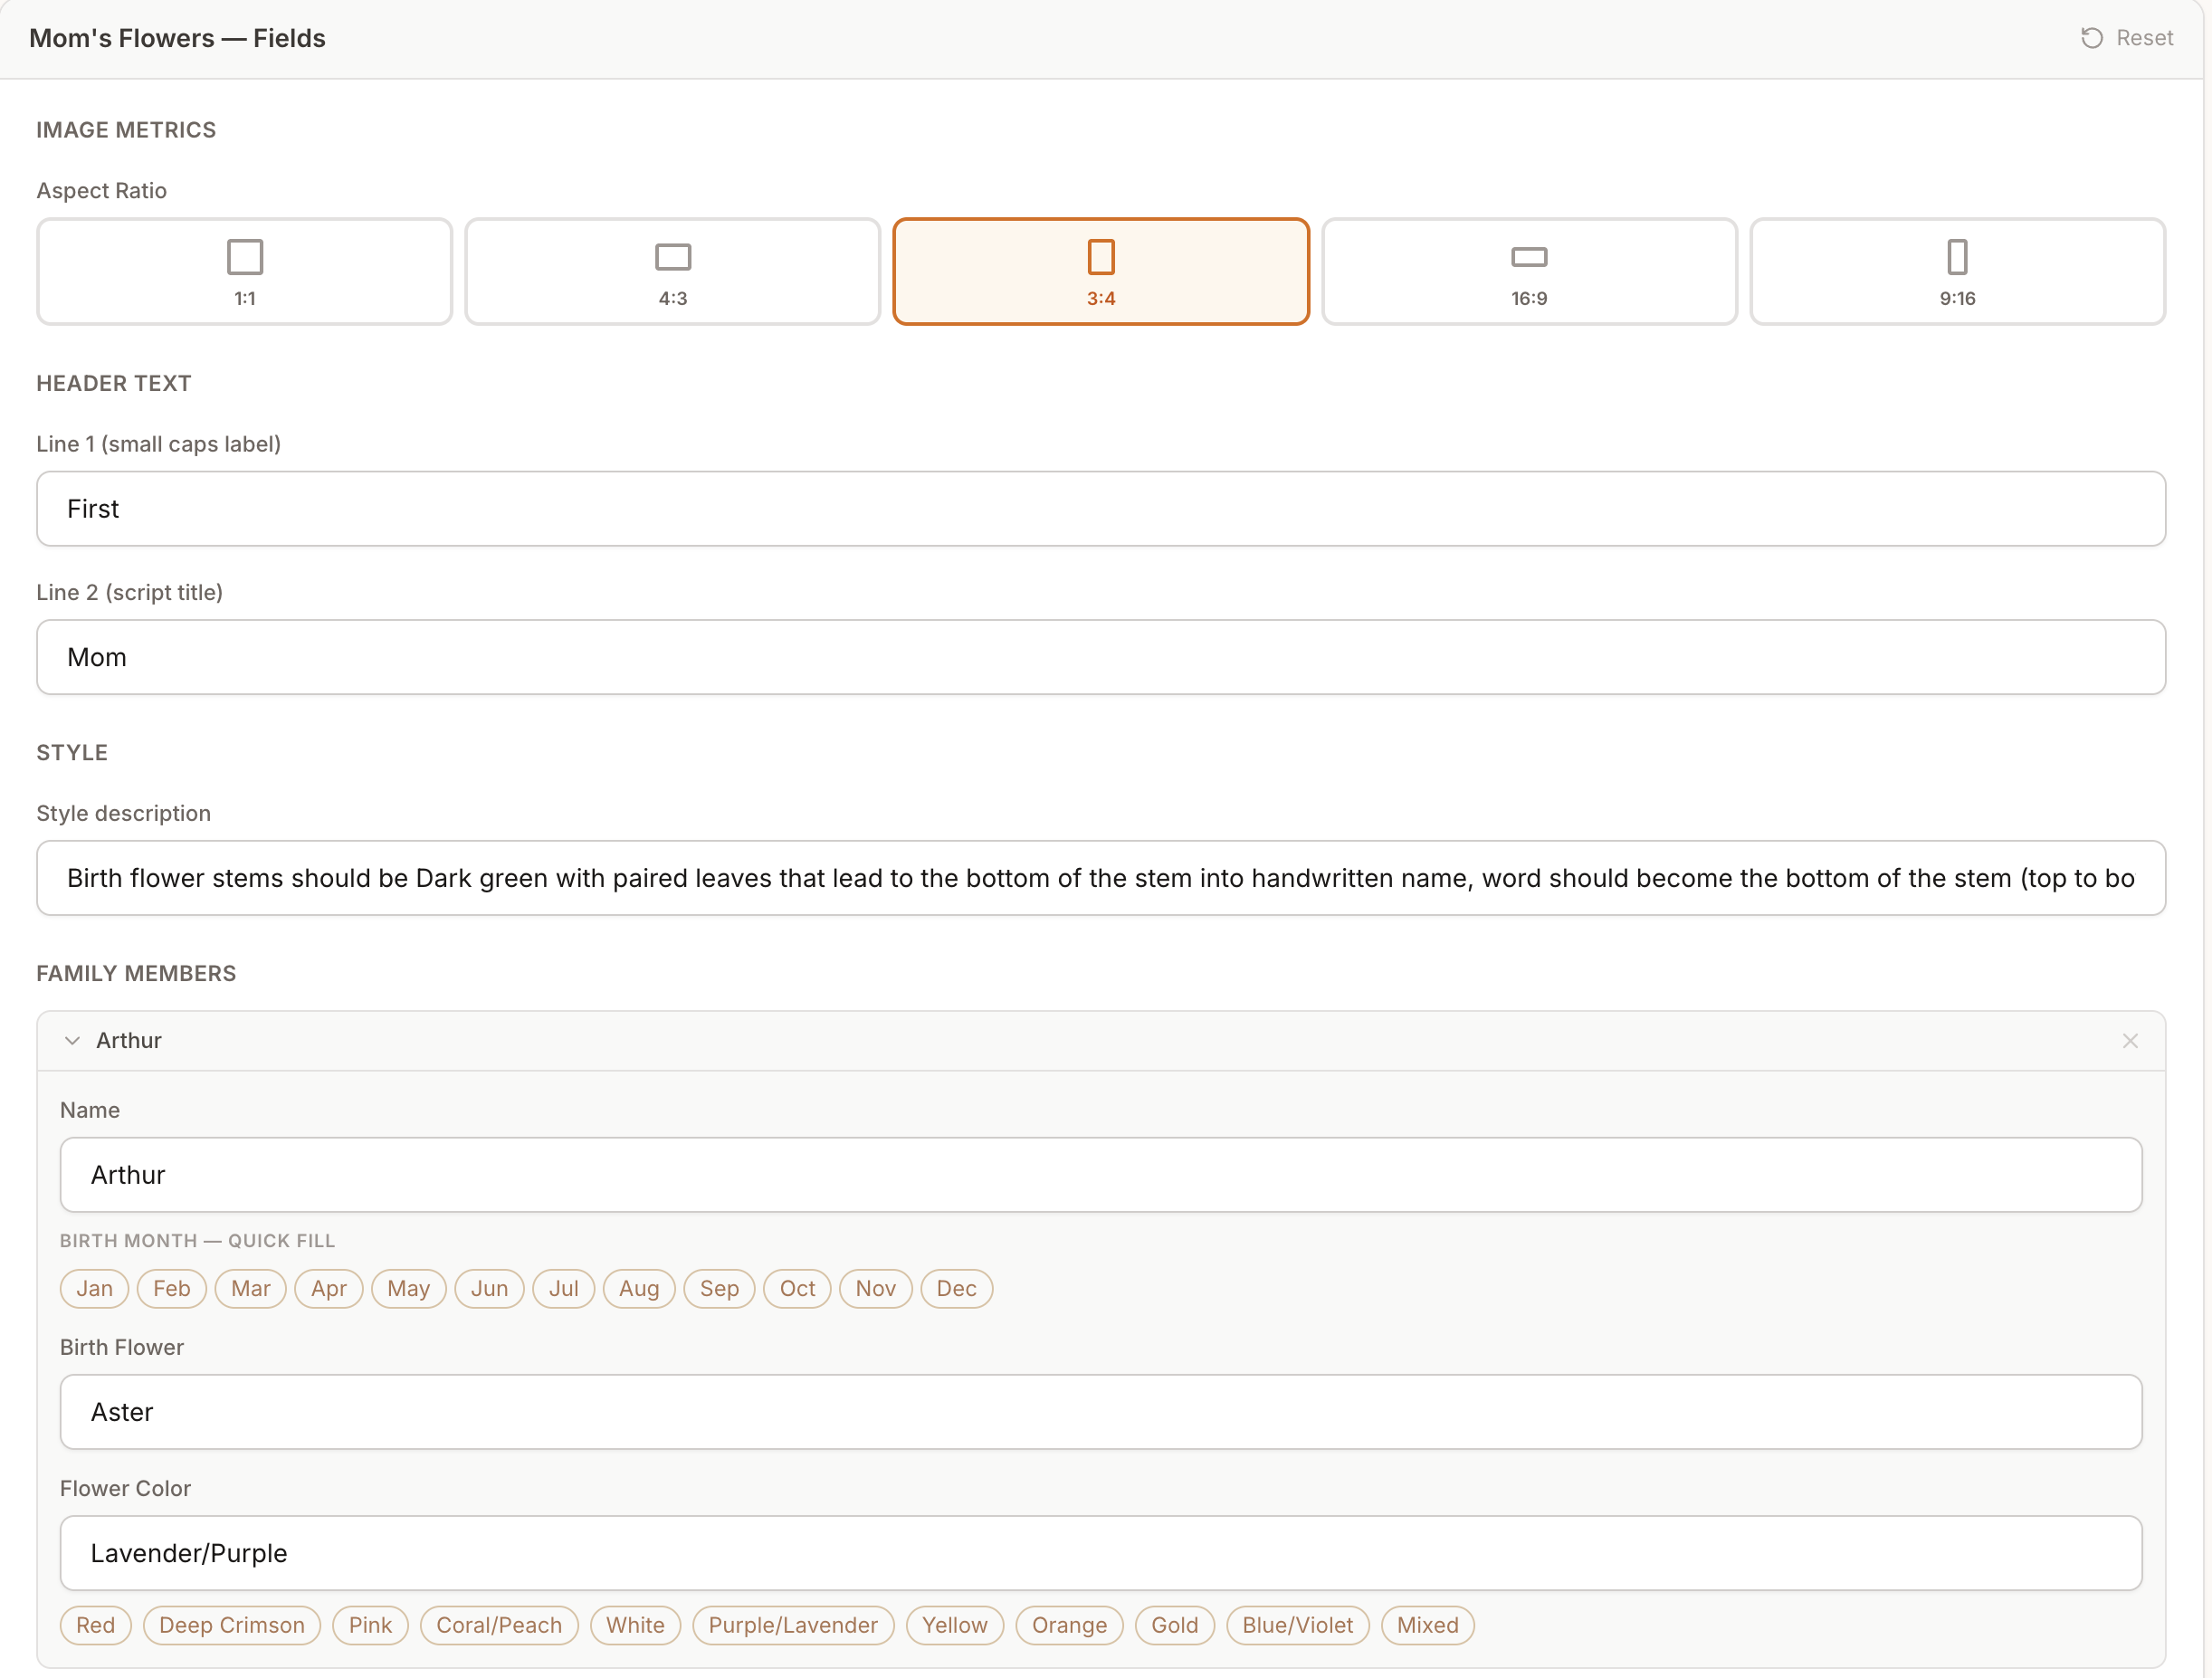Quick fill birth month Sep
This screenshot has height=1678, width=2212.
[719, 1288]
